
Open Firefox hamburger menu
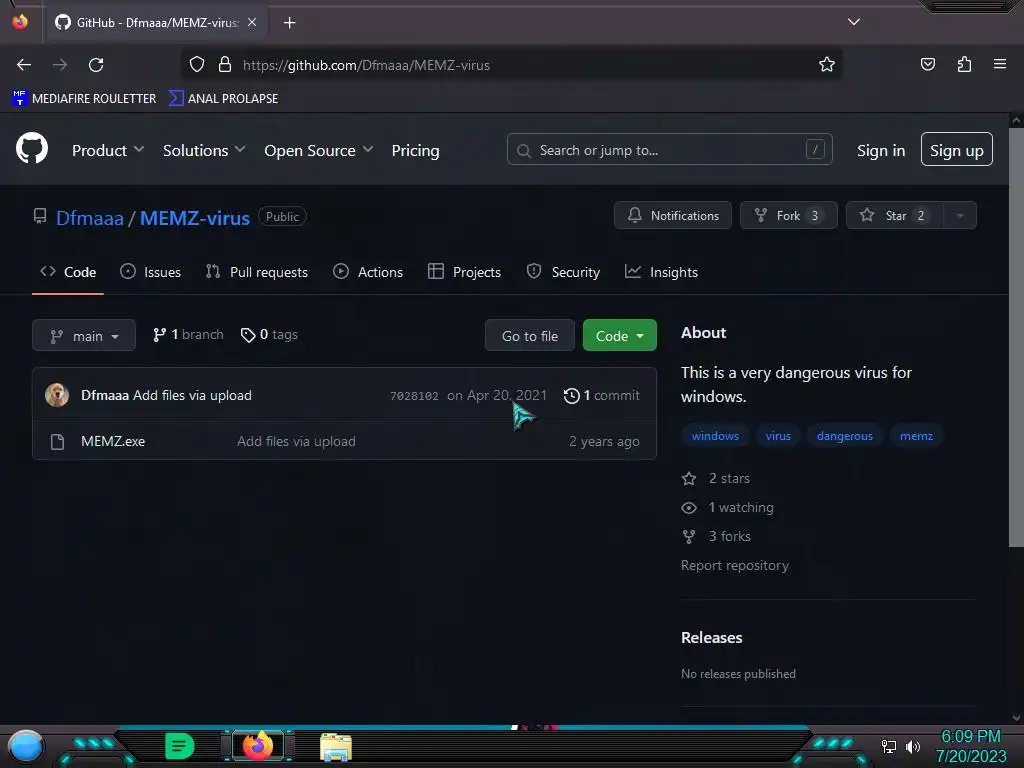click(1000, 64)
